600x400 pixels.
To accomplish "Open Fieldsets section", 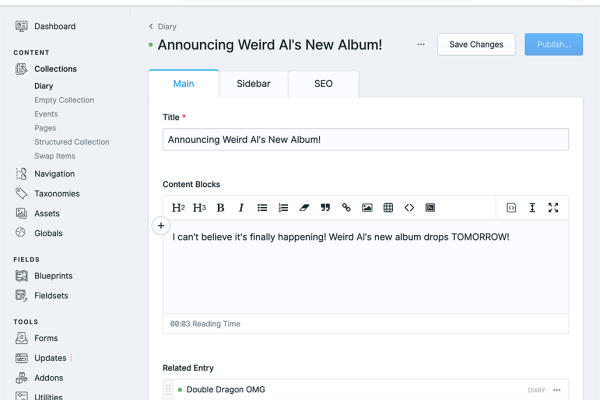I will (51, 296).
